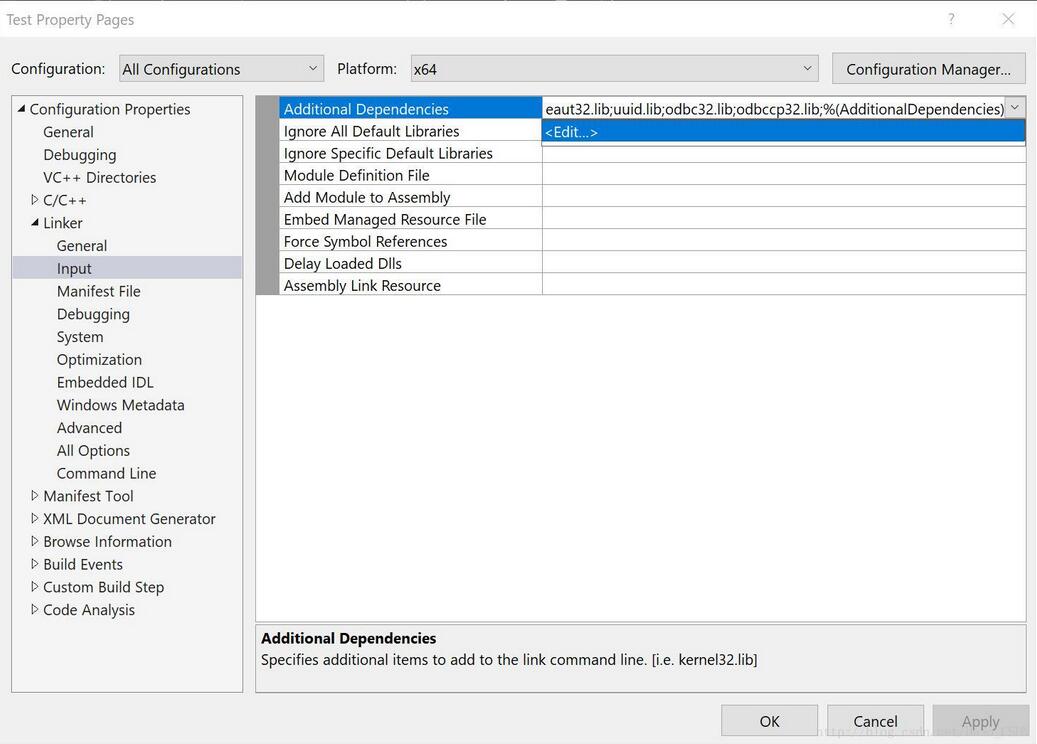Select the System item
The width and height of the screenshot is (1037, 744).
[x=80, y=337]
